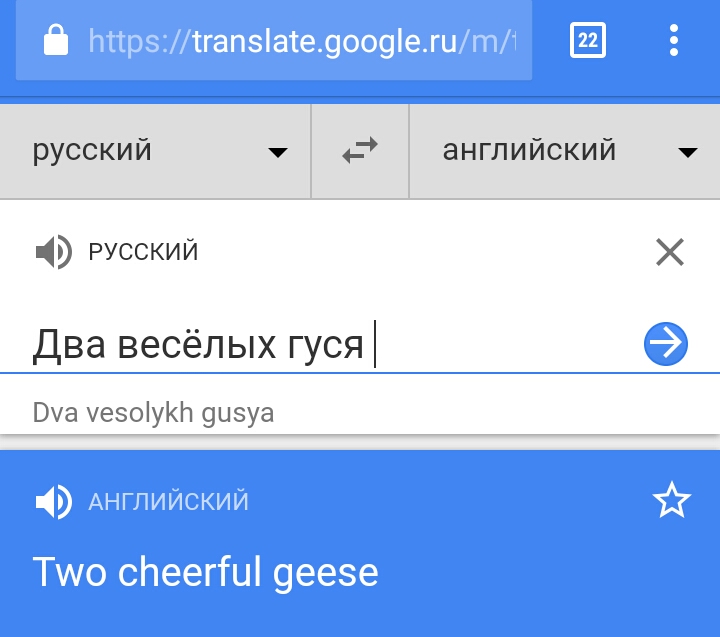Click the arrow beside английский target language
The height and width of the screenshot is (637, 720).
tap(687, 152)
